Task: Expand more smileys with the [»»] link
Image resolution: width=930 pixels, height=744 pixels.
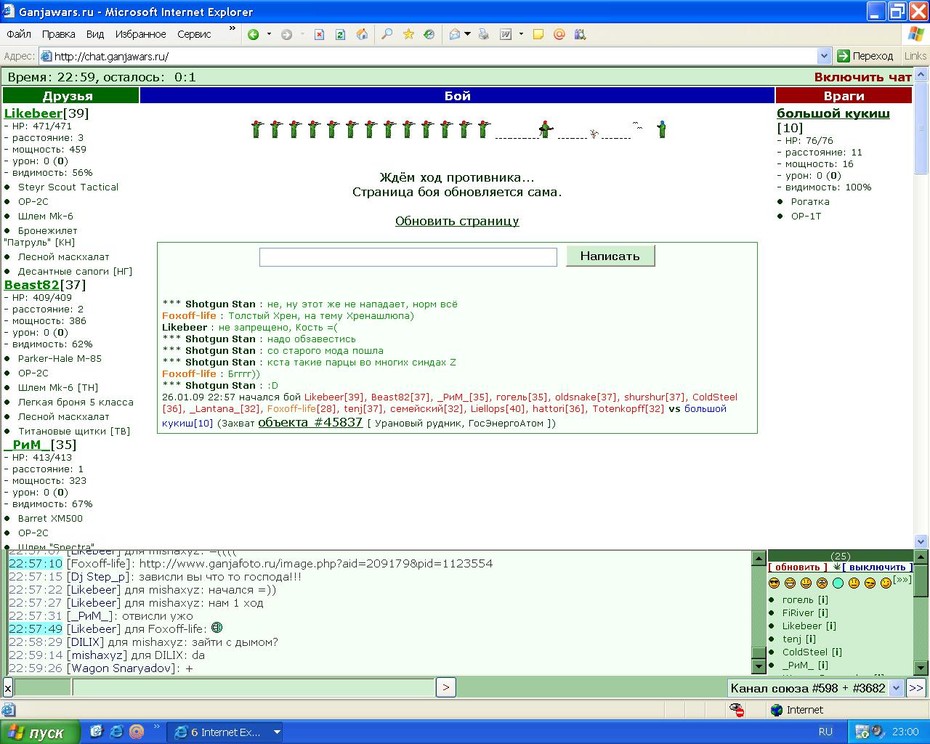Action: [x=902, y=580]
